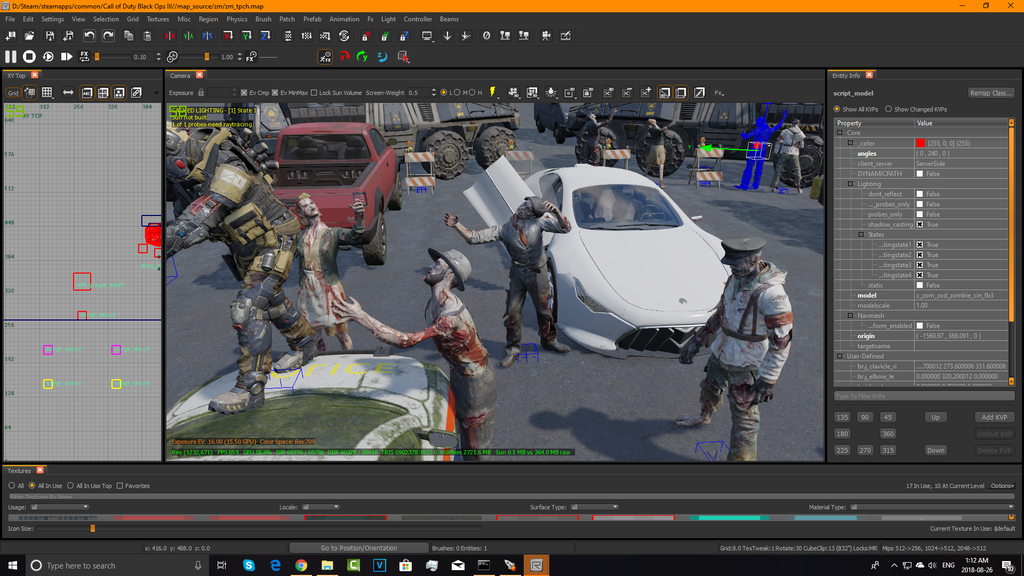Click the red X rotation arrow icon

coord(344,57)
